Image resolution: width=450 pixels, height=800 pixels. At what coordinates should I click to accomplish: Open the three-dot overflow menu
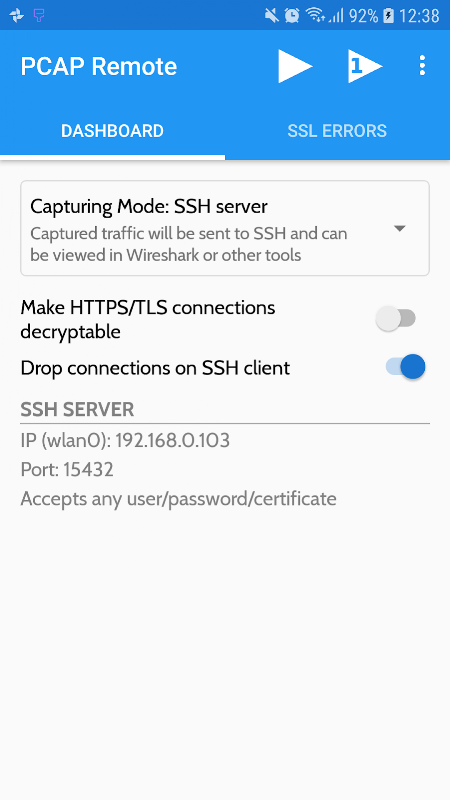[422, 66]
